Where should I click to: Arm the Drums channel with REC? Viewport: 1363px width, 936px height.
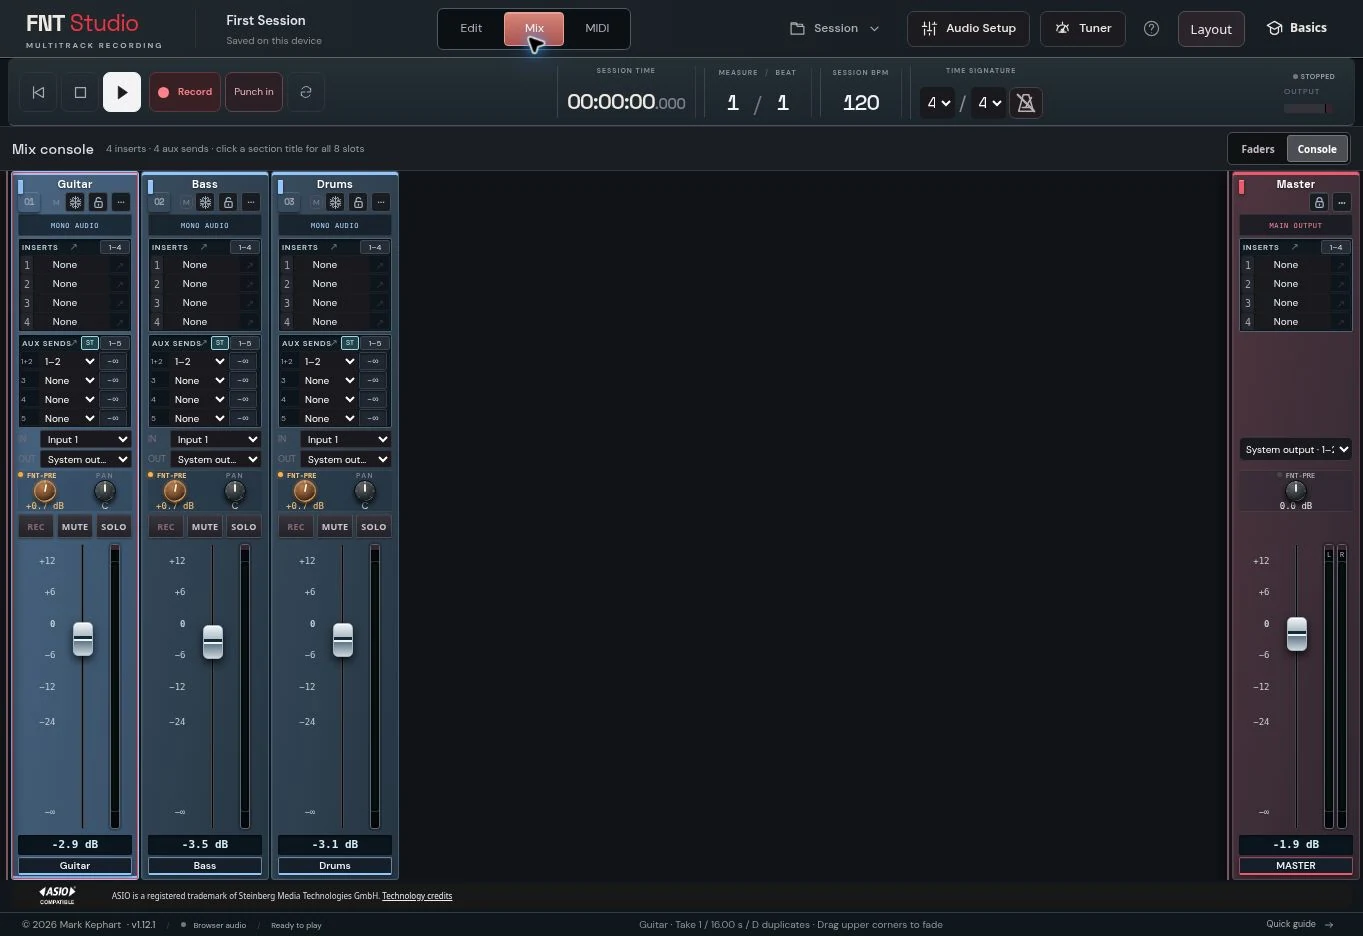point(296,527)
